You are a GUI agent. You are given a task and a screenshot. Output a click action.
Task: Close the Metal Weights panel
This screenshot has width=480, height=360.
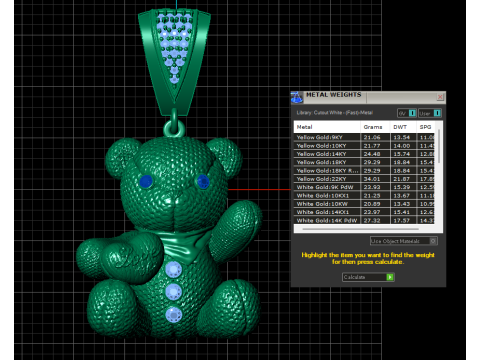pos(440,97)
